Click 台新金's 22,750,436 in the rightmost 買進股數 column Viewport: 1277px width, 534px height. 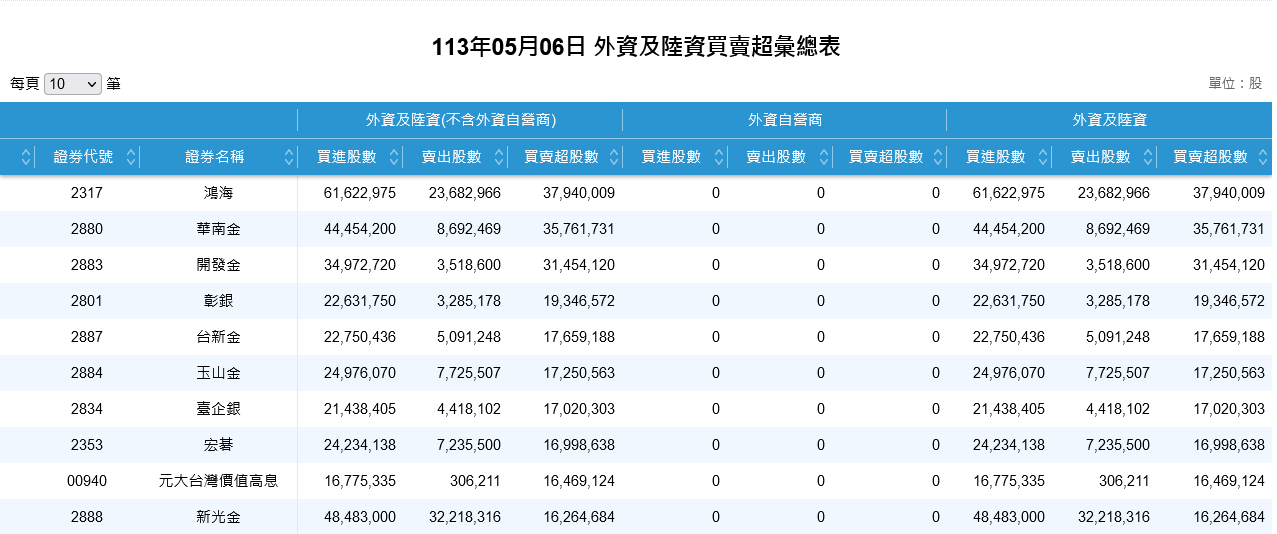tap(1009, 337)
